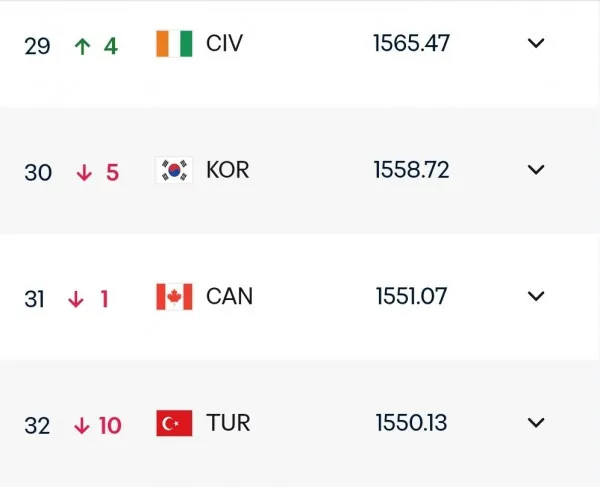Select the 1550.13 points value
600x488 pixels.
click(x=411, y=423)
